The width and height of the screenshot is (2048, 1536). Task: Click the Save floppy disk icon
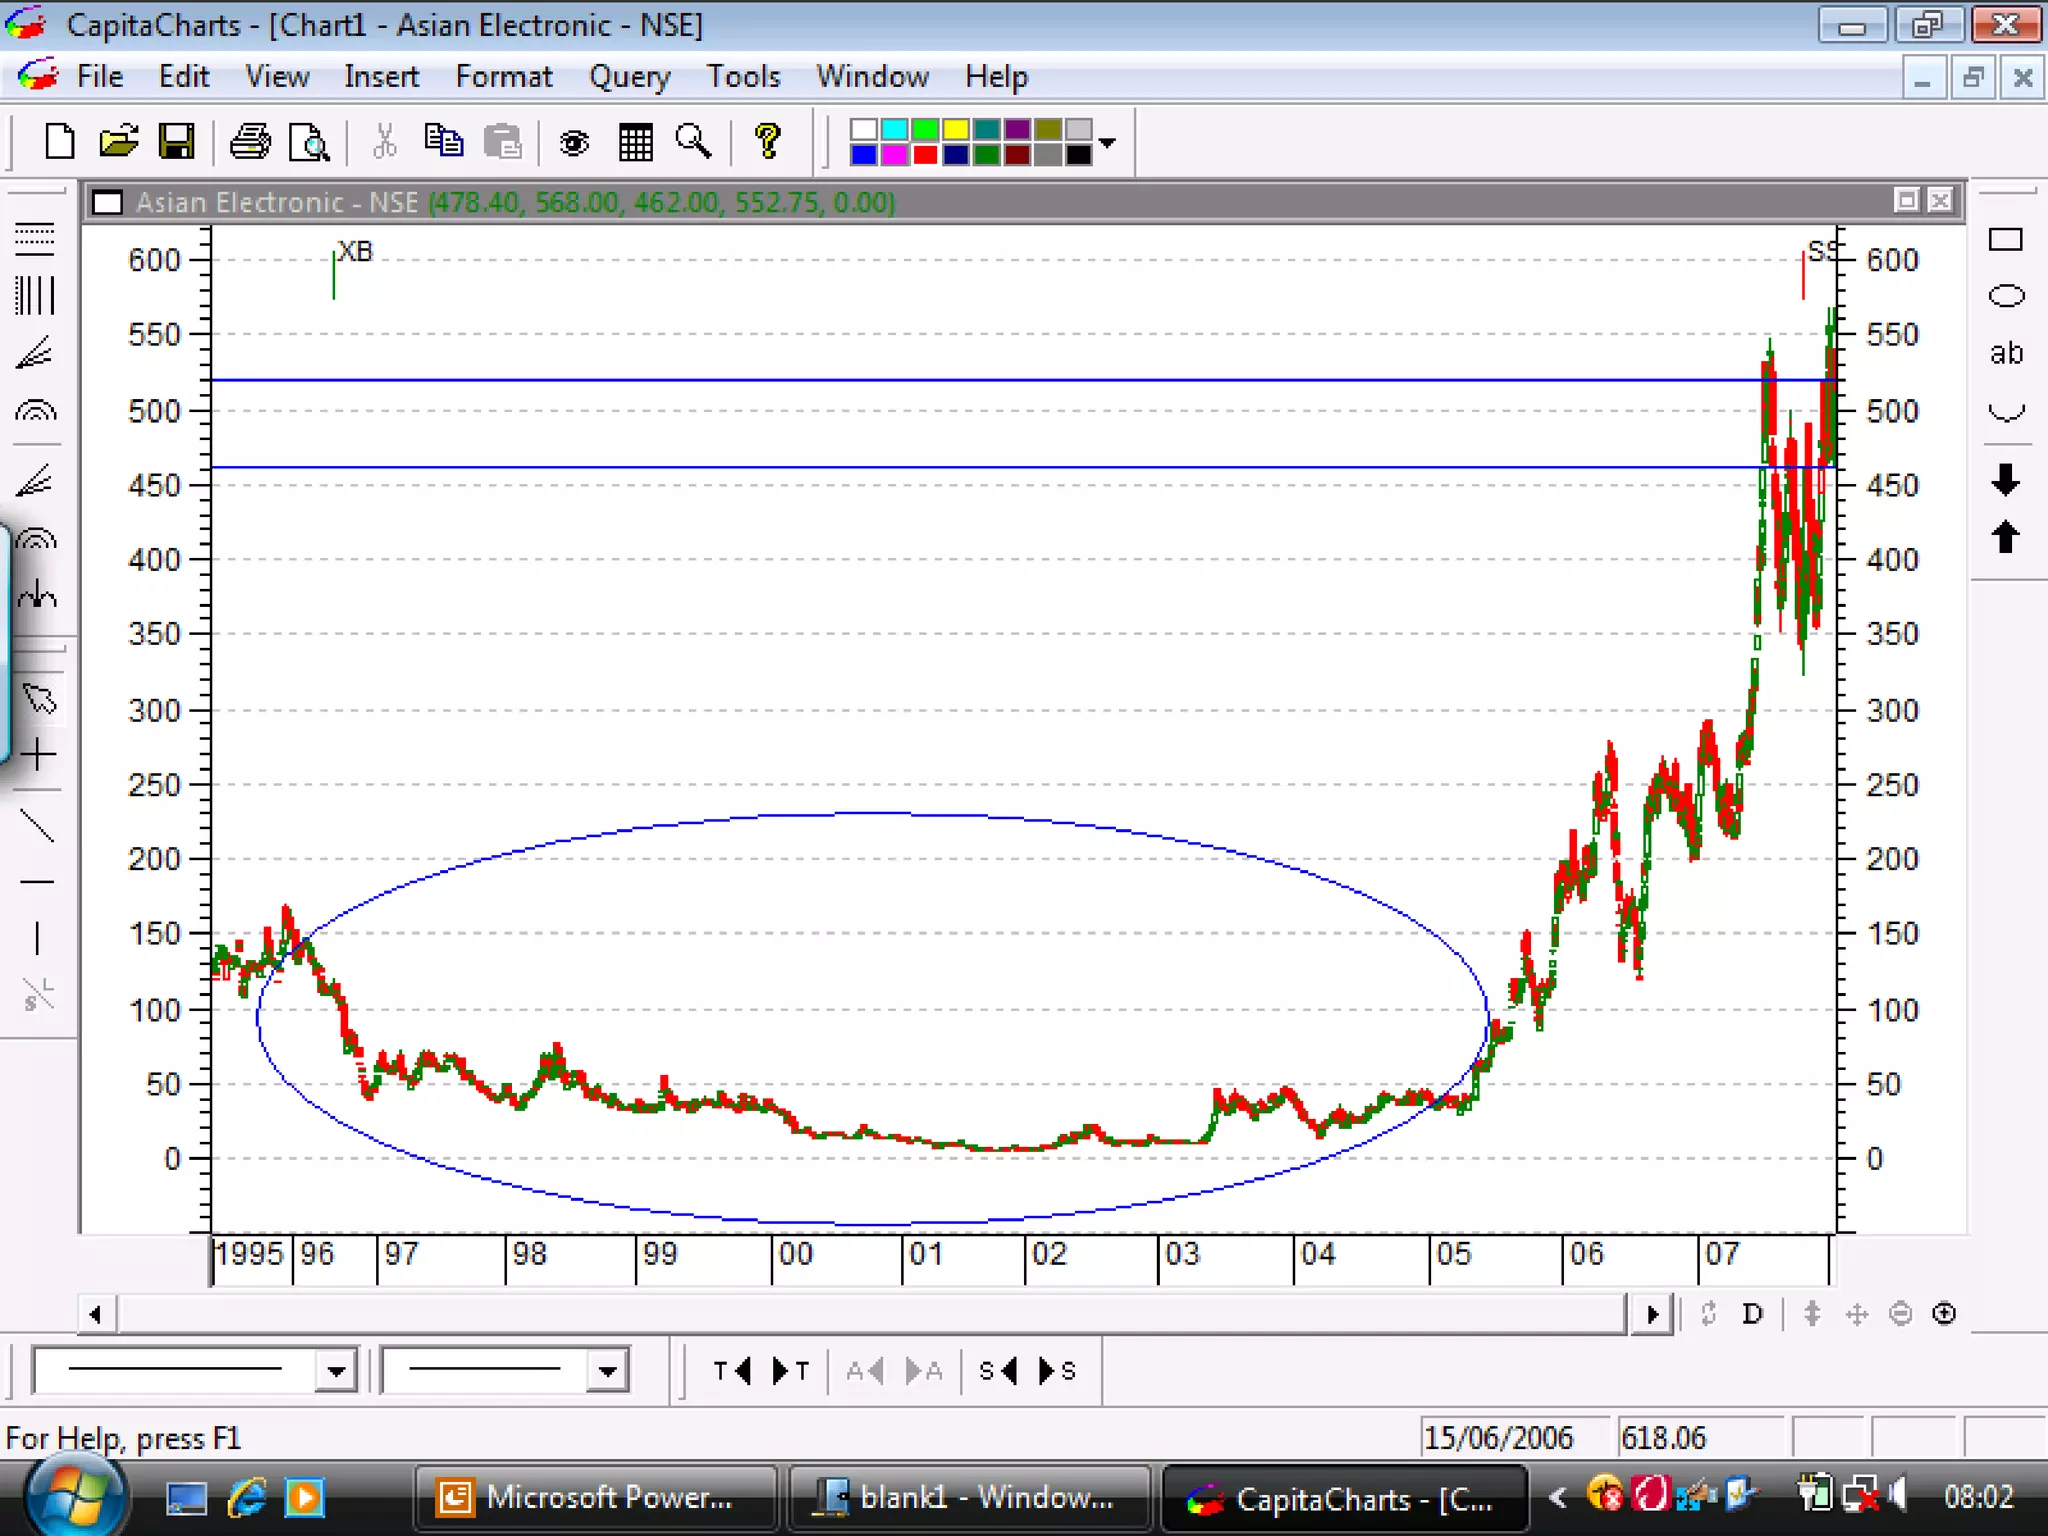177,142
